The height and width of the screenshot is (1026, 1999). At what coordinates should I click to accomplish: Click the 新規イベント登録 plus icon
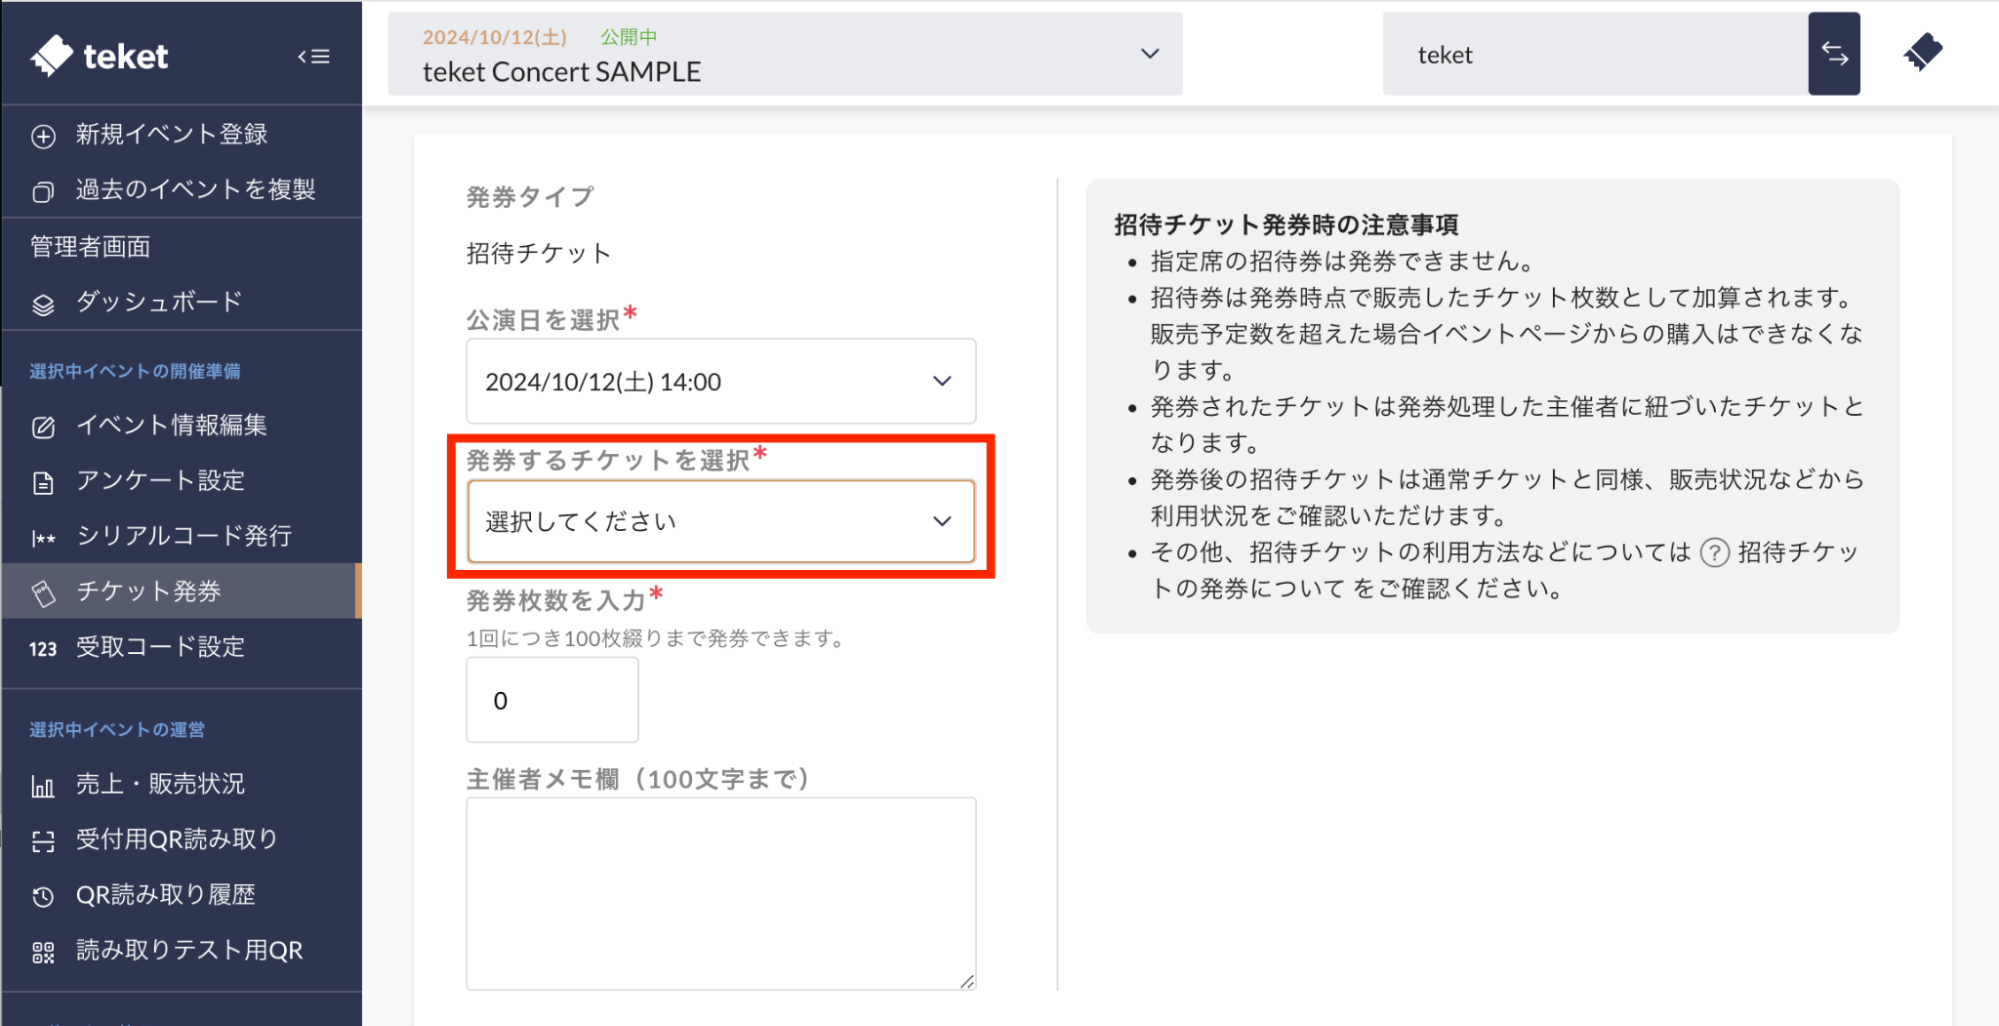point(43,136)
